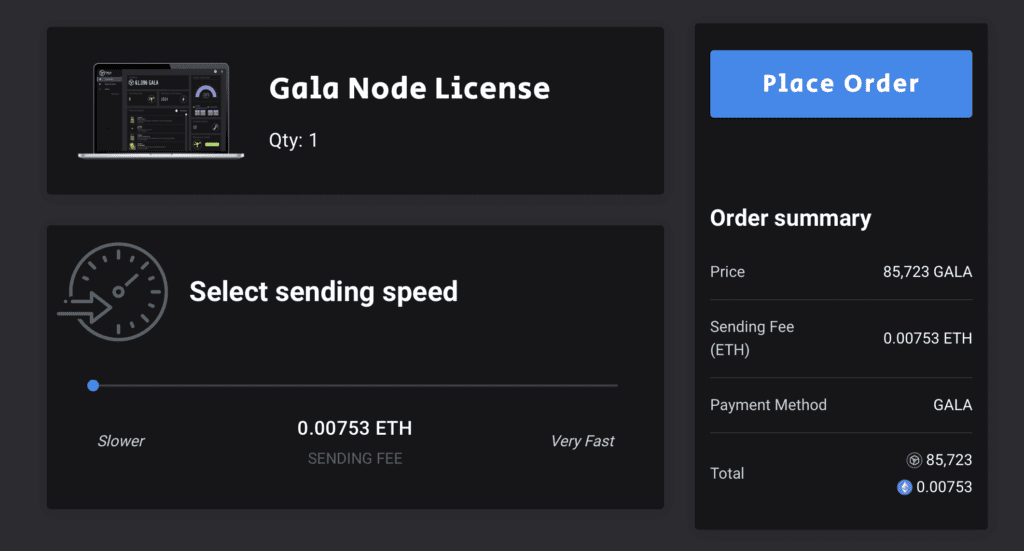Click the Very Fast speed label
Image resolution: width=1024 pixels, height=551 pixels.
(582, 441)
